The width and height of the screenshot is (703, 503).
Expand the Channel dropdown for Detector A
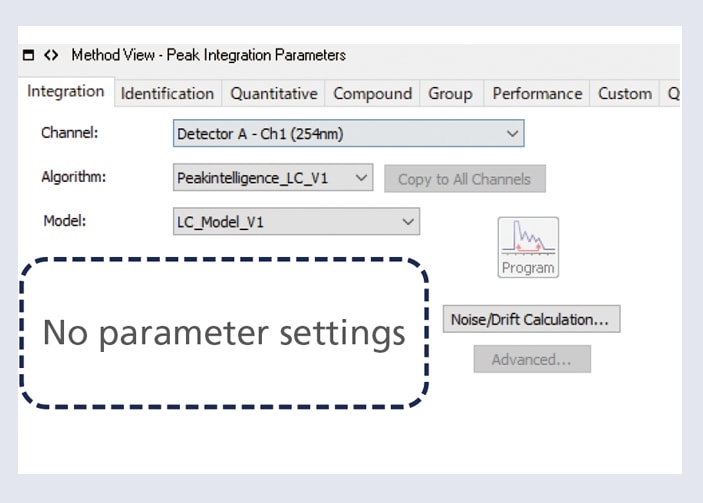point(348,133)
